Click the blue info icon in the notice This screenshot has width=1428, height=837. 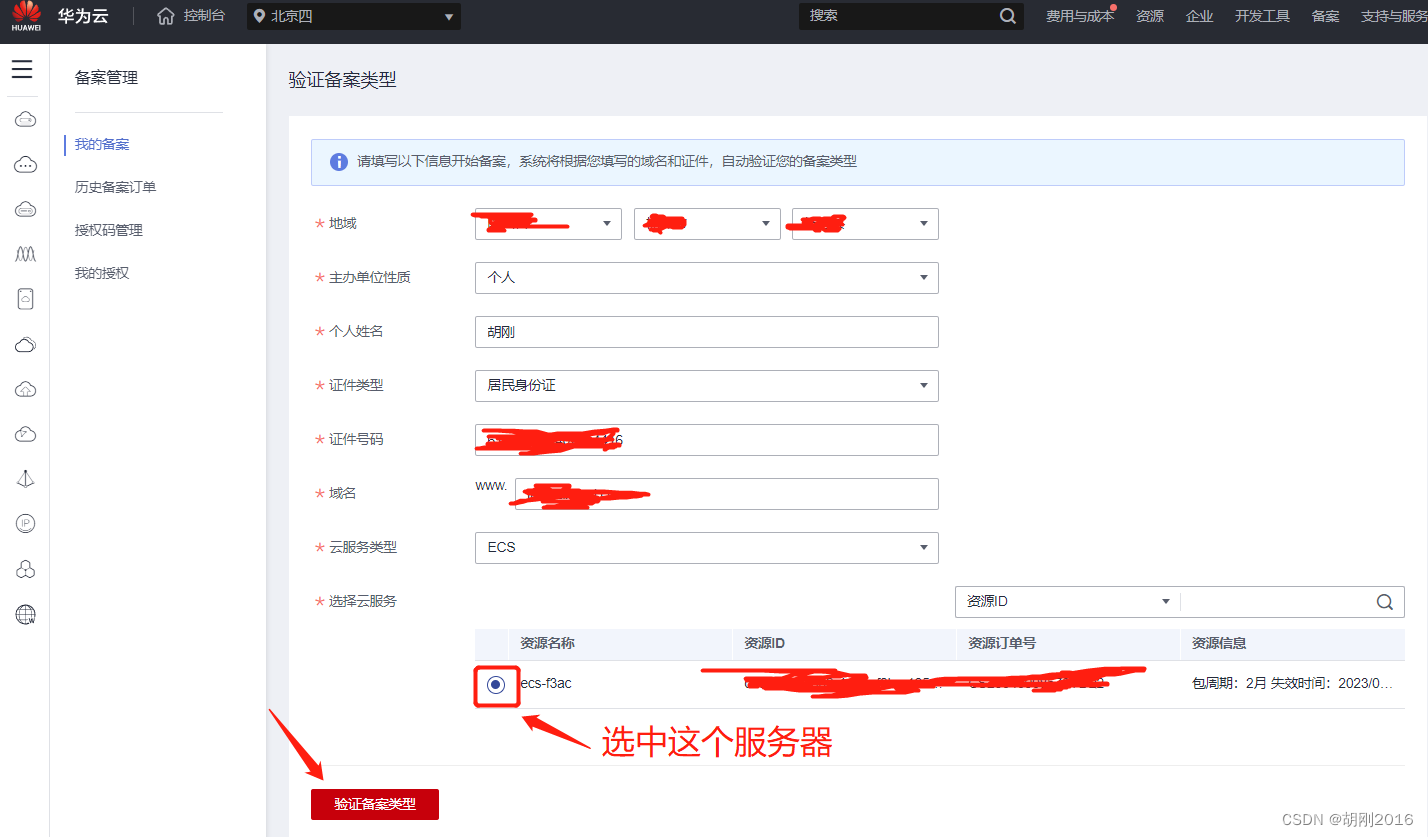click(338, 161)
